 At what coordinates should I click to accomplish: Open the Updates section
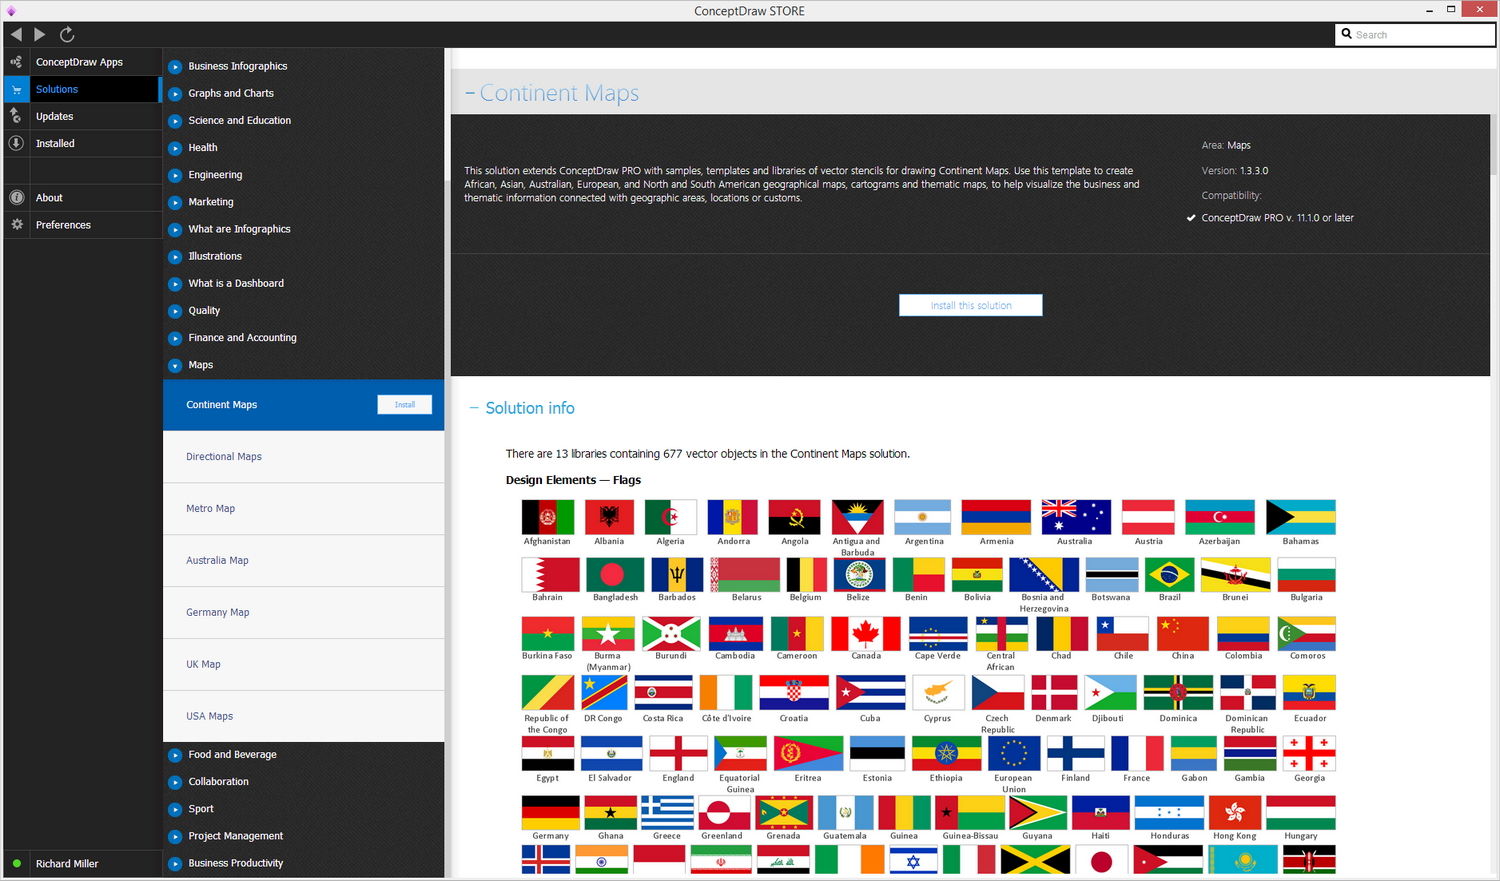80,116
